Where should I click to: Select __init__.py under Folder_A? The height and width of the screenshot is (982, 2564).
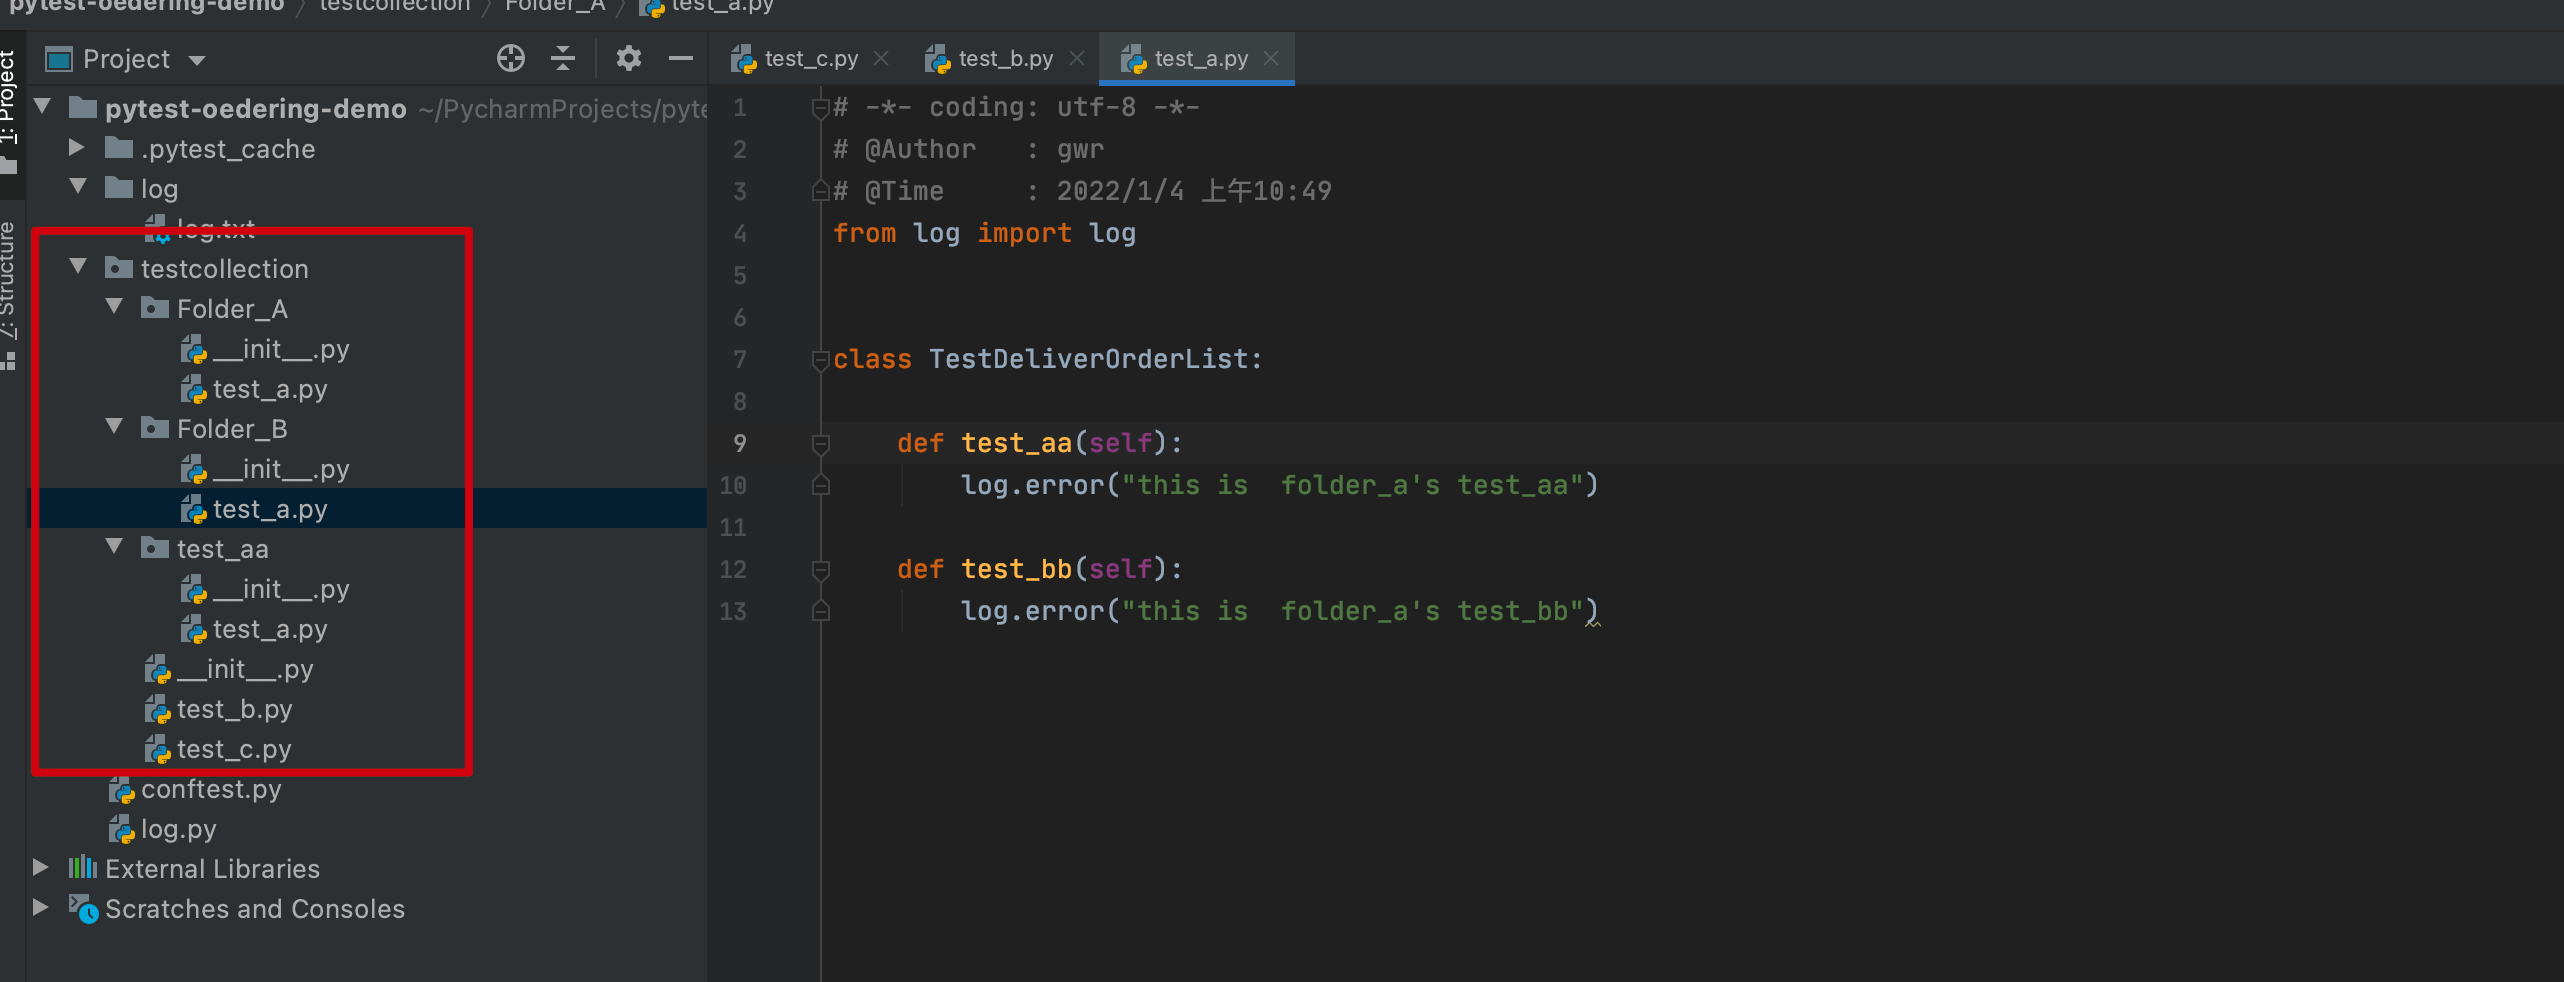280,349
